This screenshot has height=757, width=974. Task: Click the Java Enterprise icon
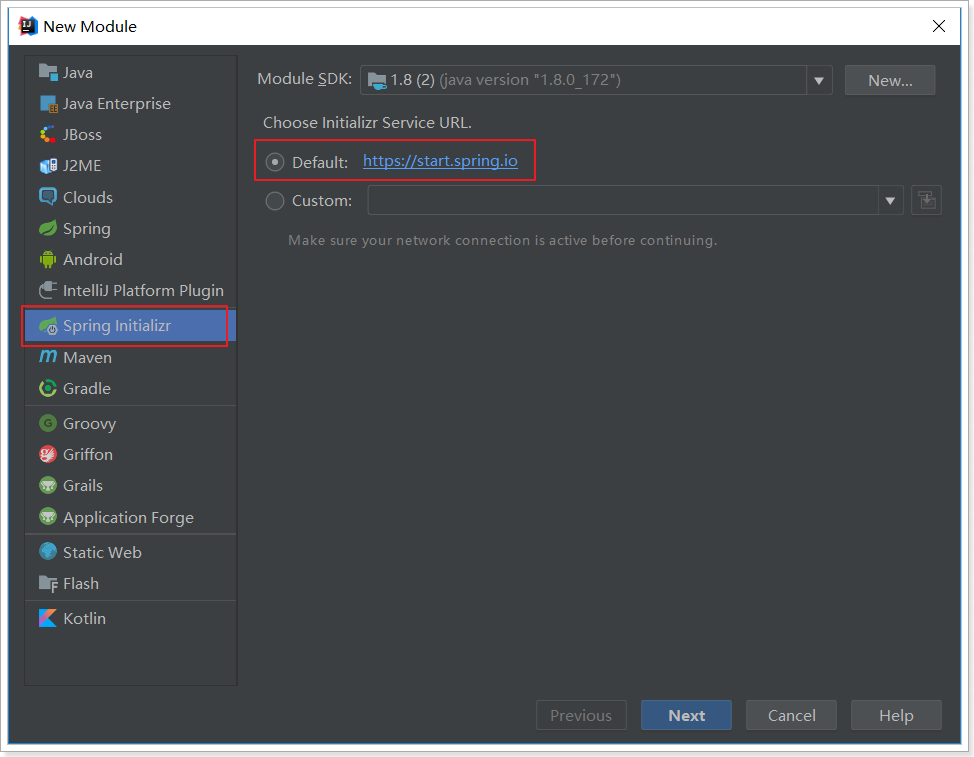(x=48, y=104)
